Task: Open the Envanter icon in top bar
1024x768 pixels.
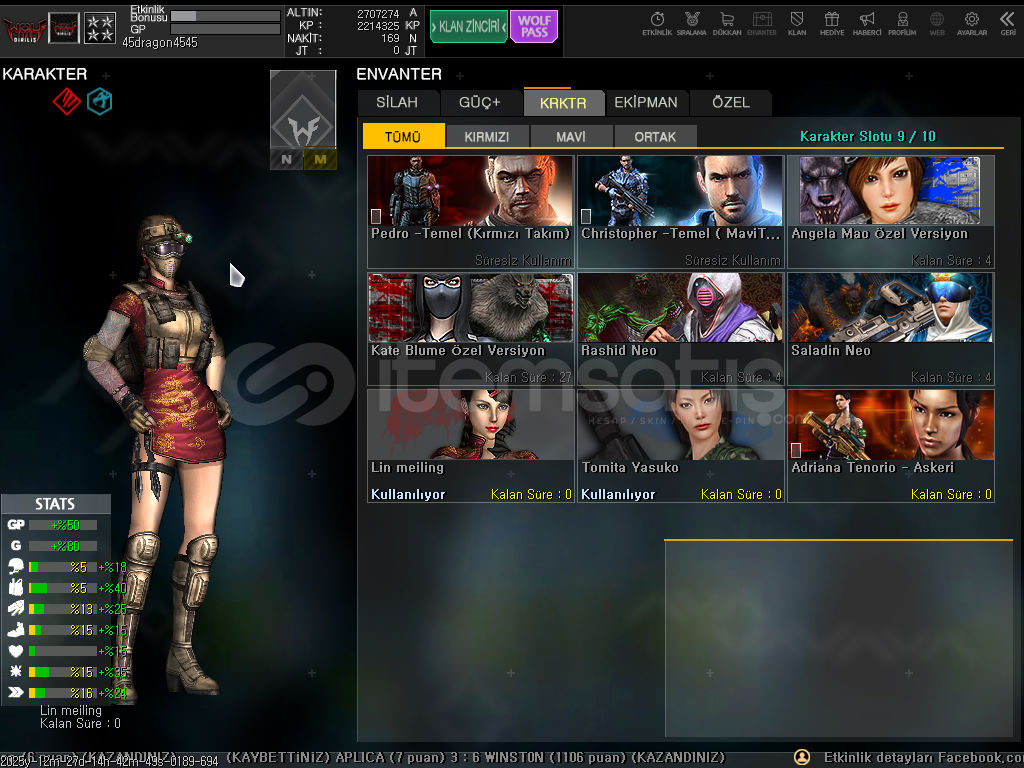Action: 761,24
